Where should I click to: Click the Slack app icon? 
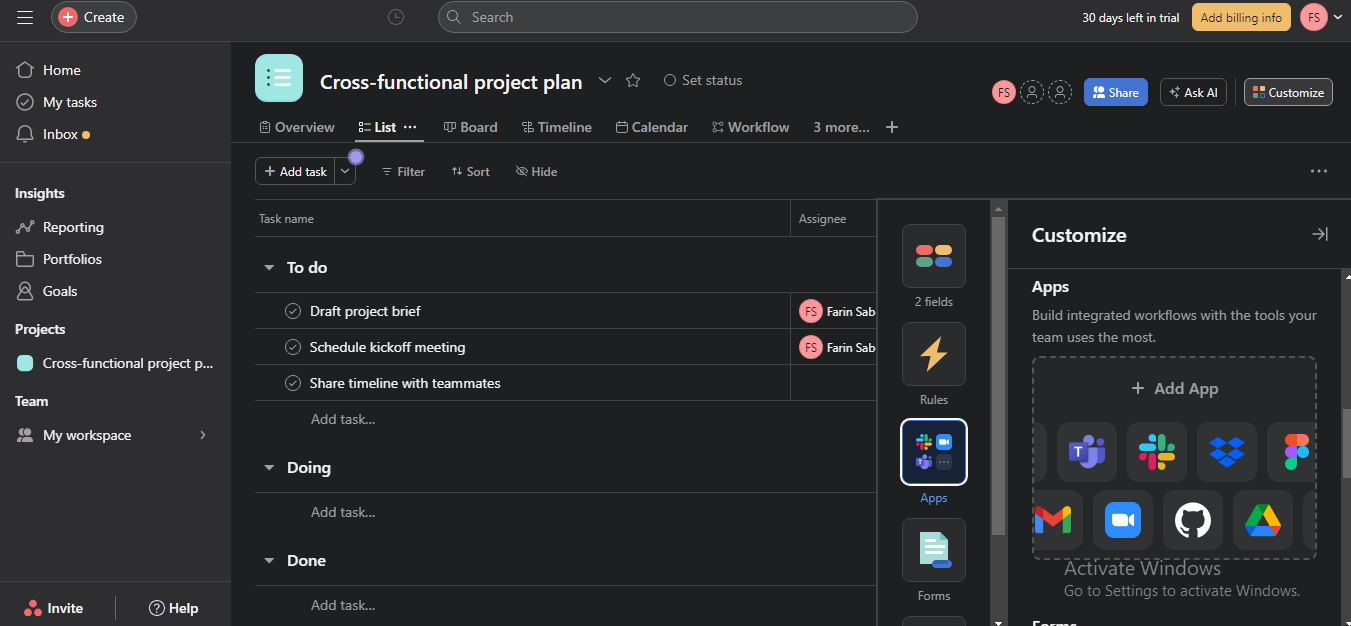(1156, 452)
